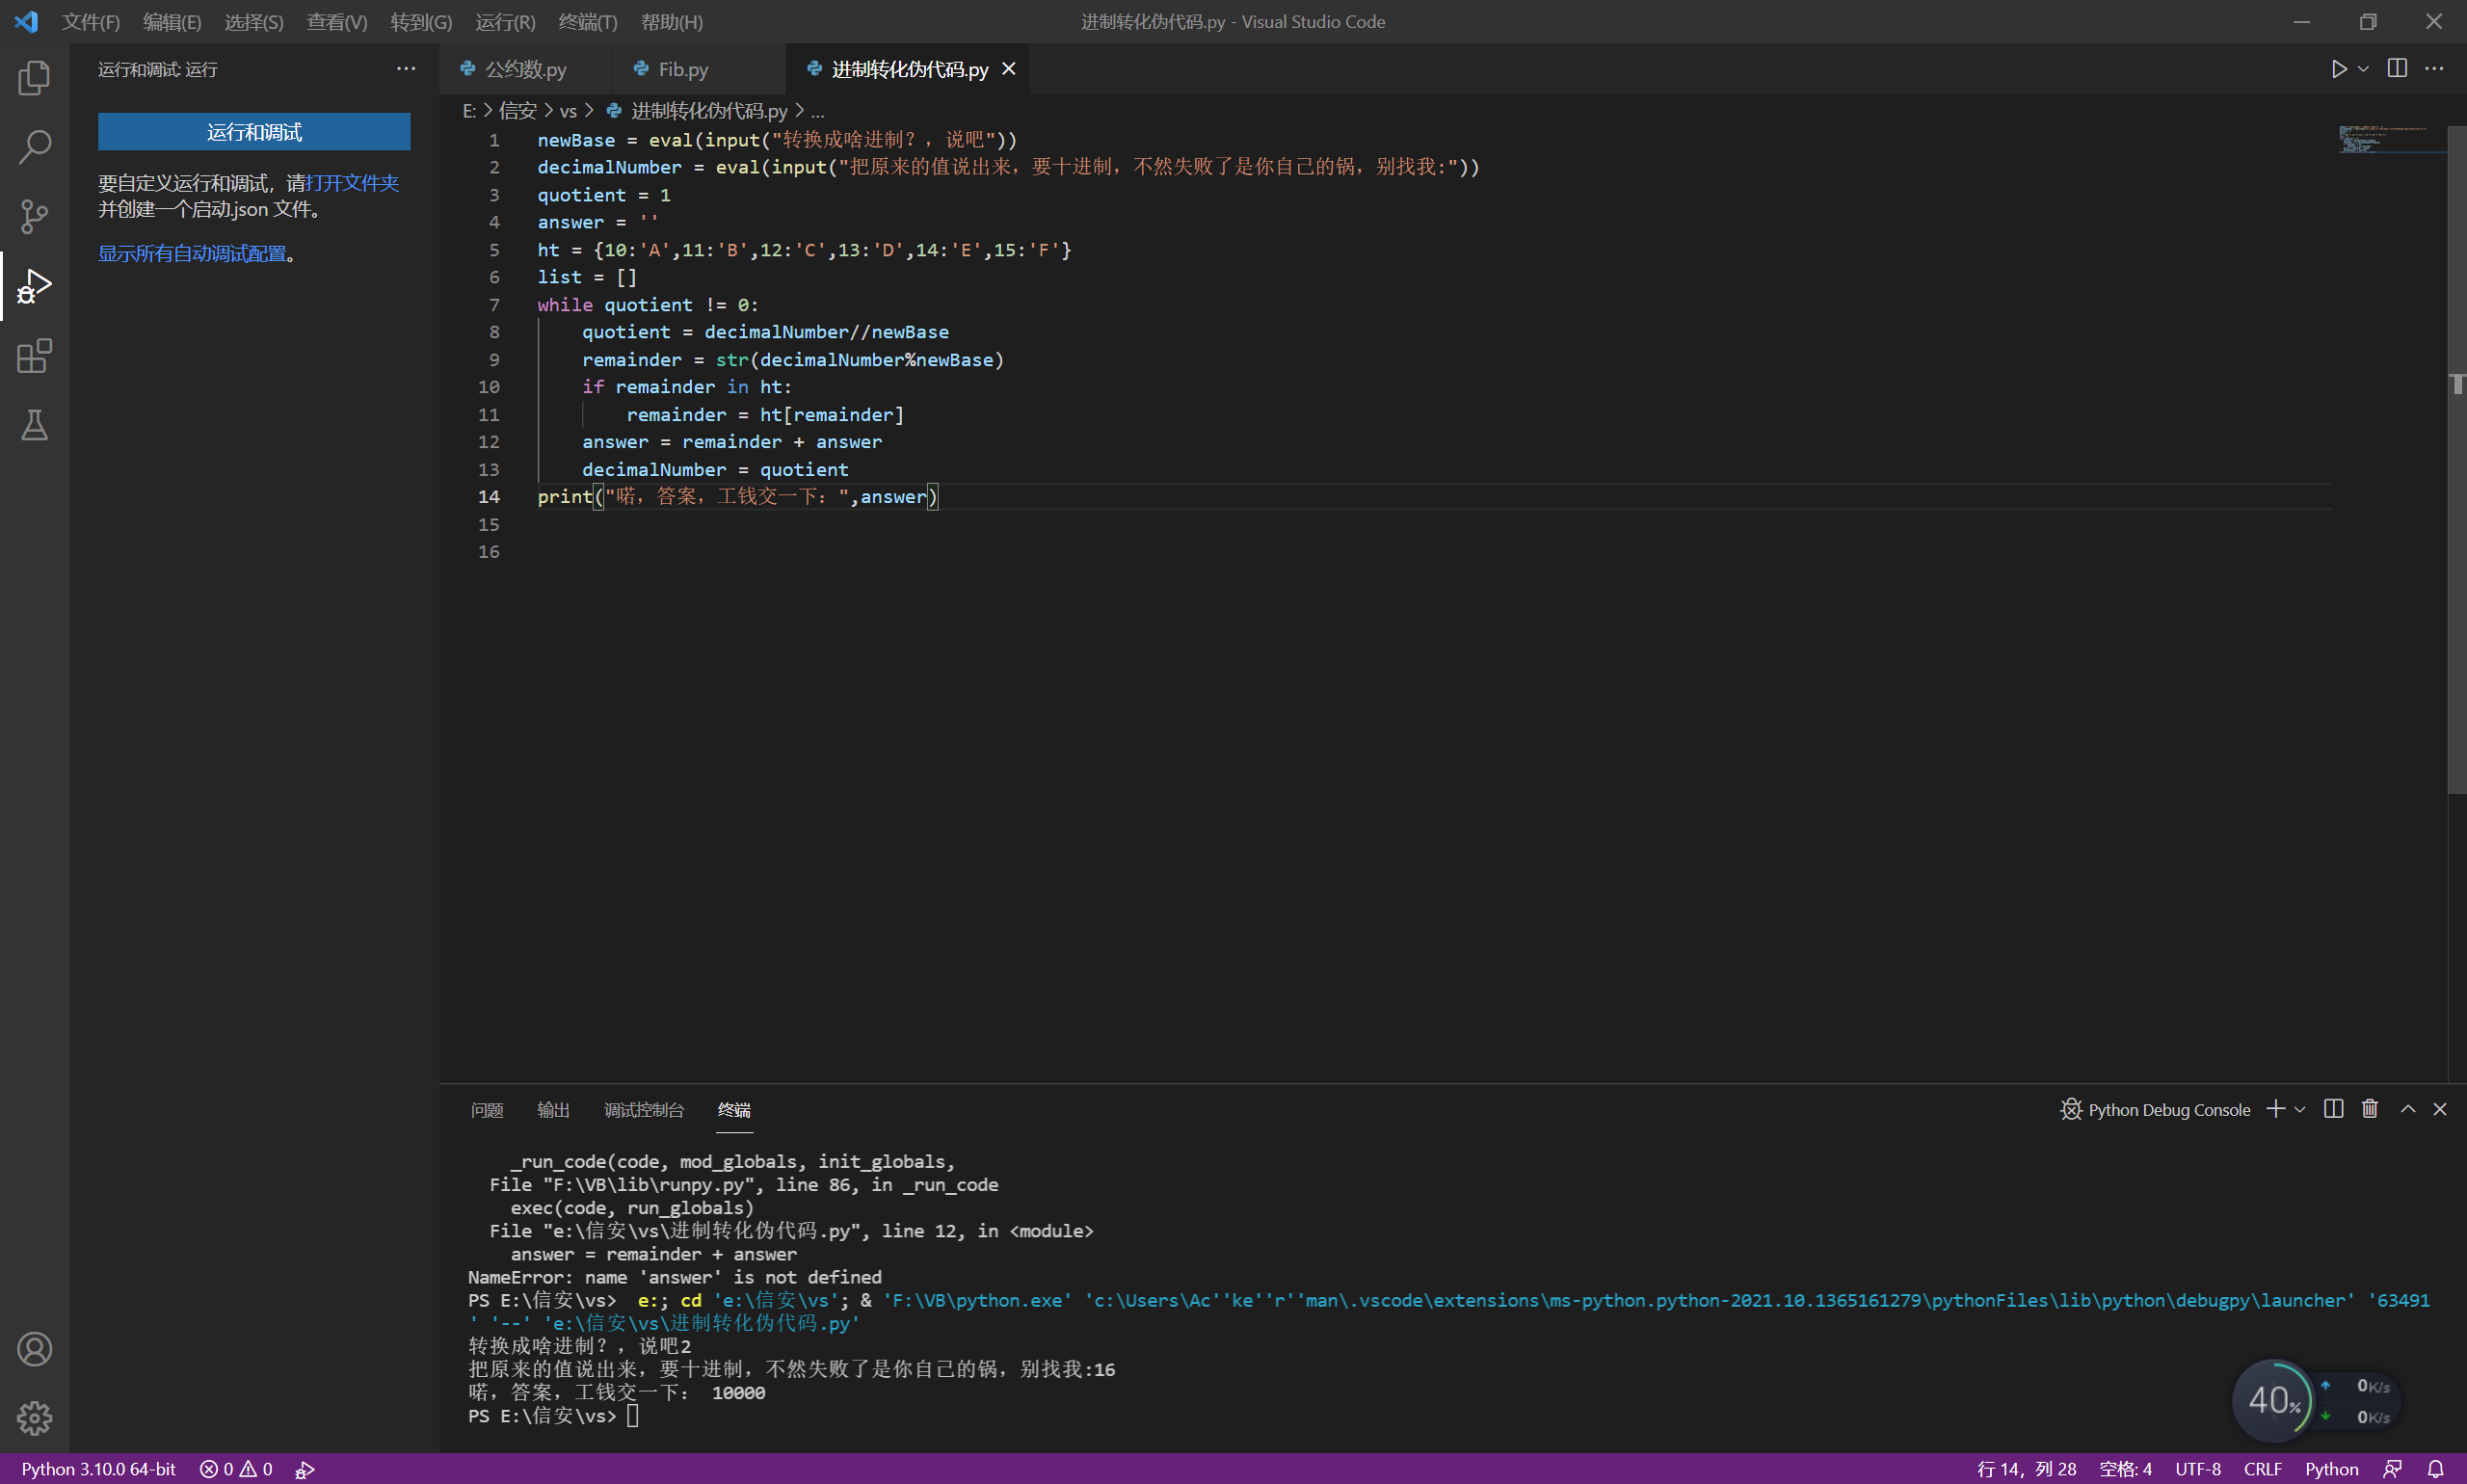Image resolution: width=2467 pixels, height=1484 pixels.
Task: Open the 转到(G) menu
Action: point(421,21)
